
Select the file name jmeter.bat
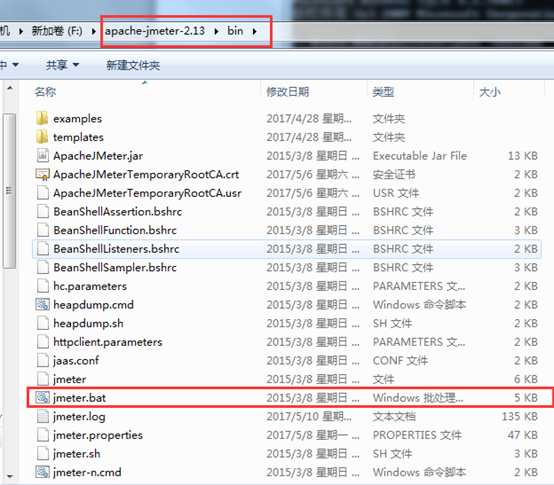(x=79, y=398)
